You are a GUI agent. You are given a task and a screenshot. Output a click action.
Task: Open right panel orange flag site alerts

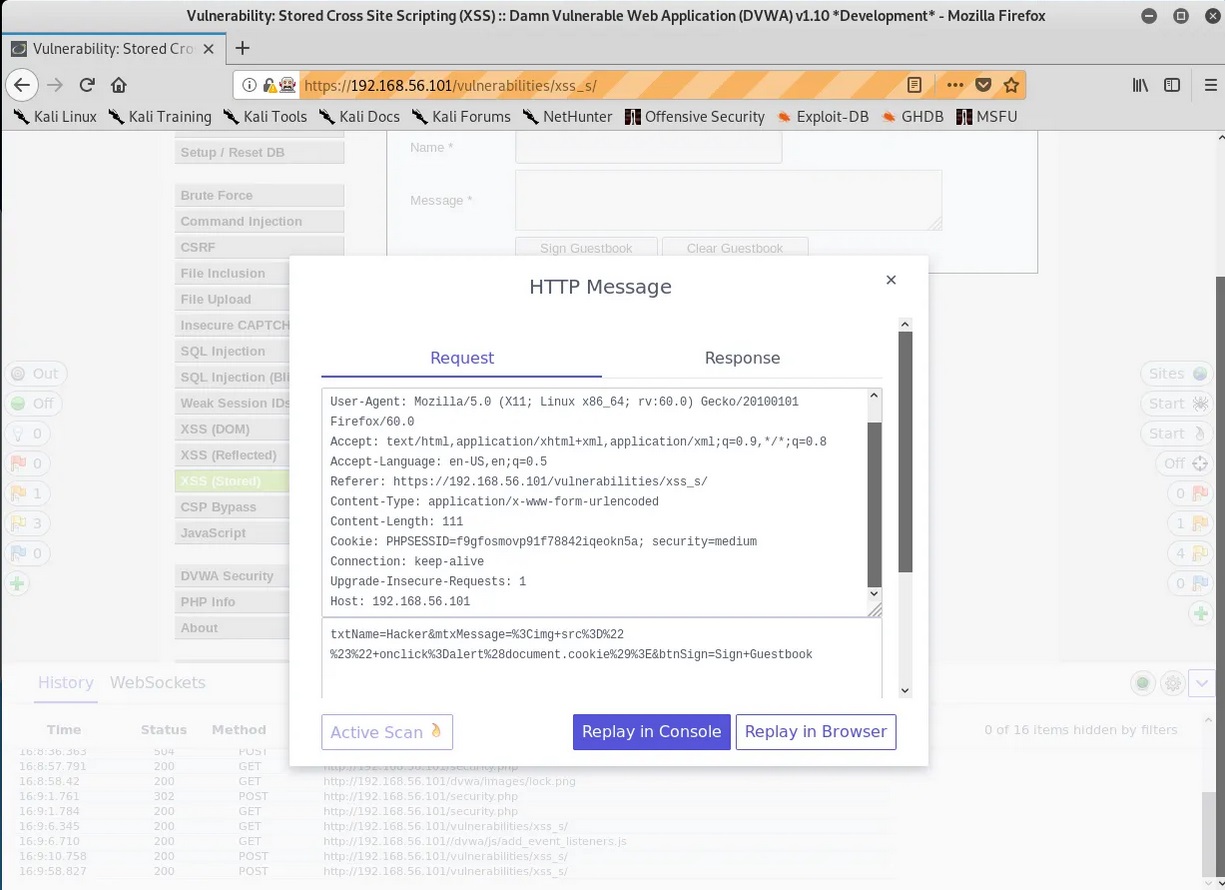pyautogui.click(x=1192, y=523)
